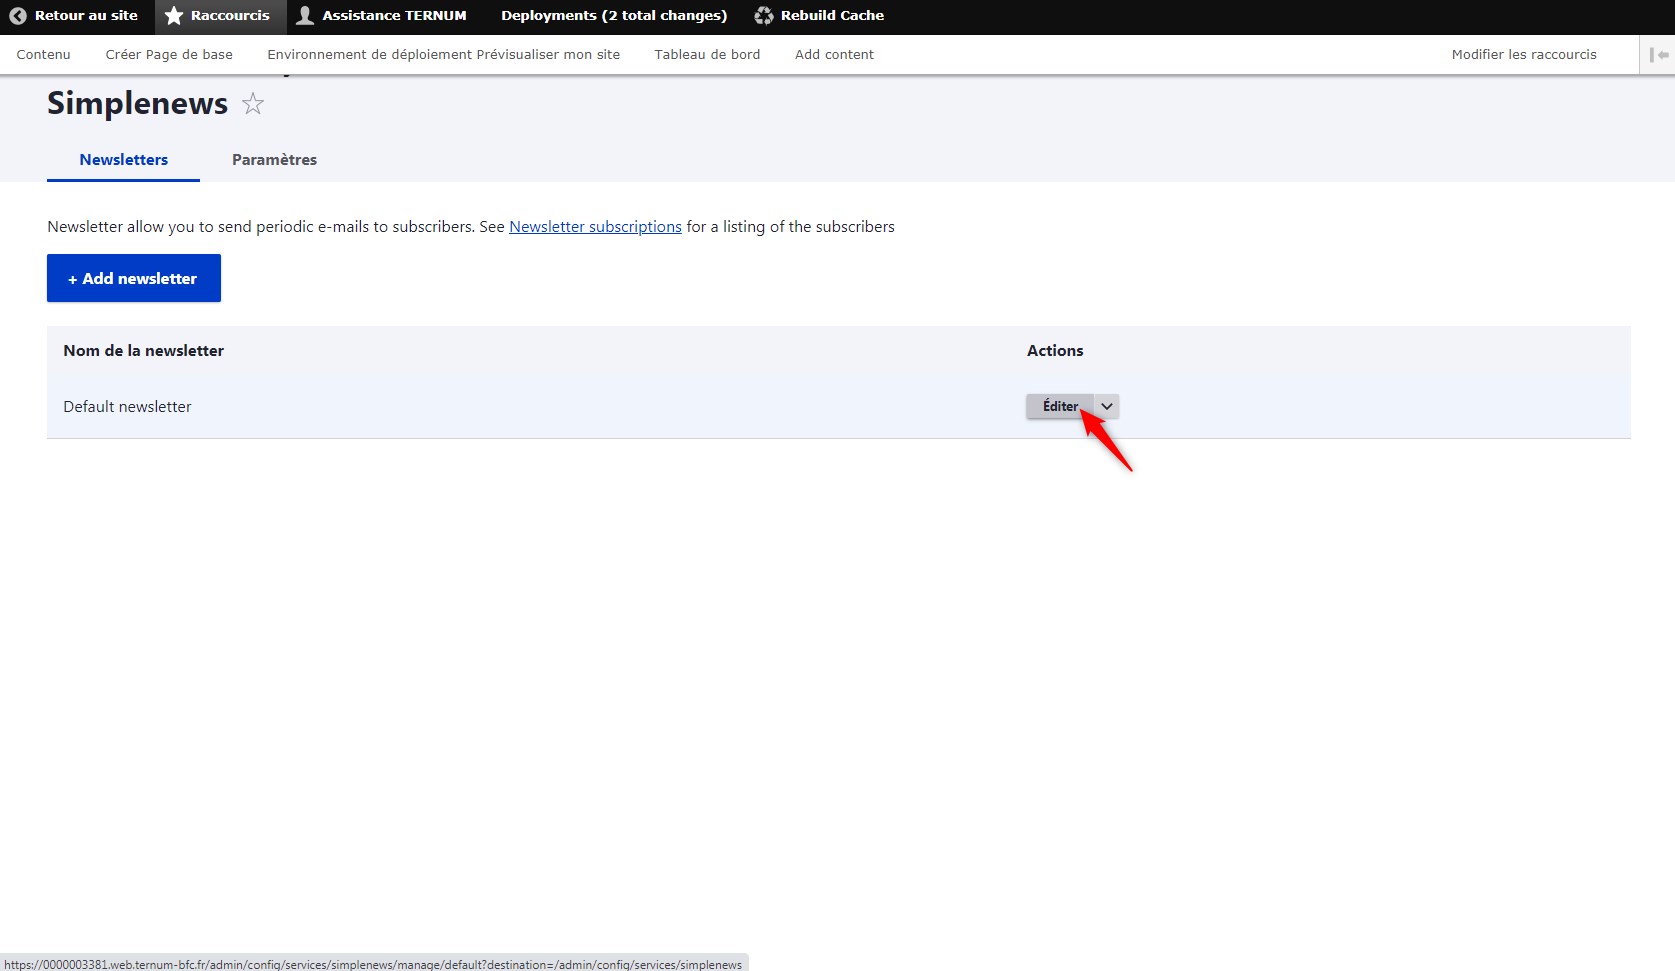Click the Assistance TERNUM user icon
This screenshot has height=971, width=1675.
point(305,16)
